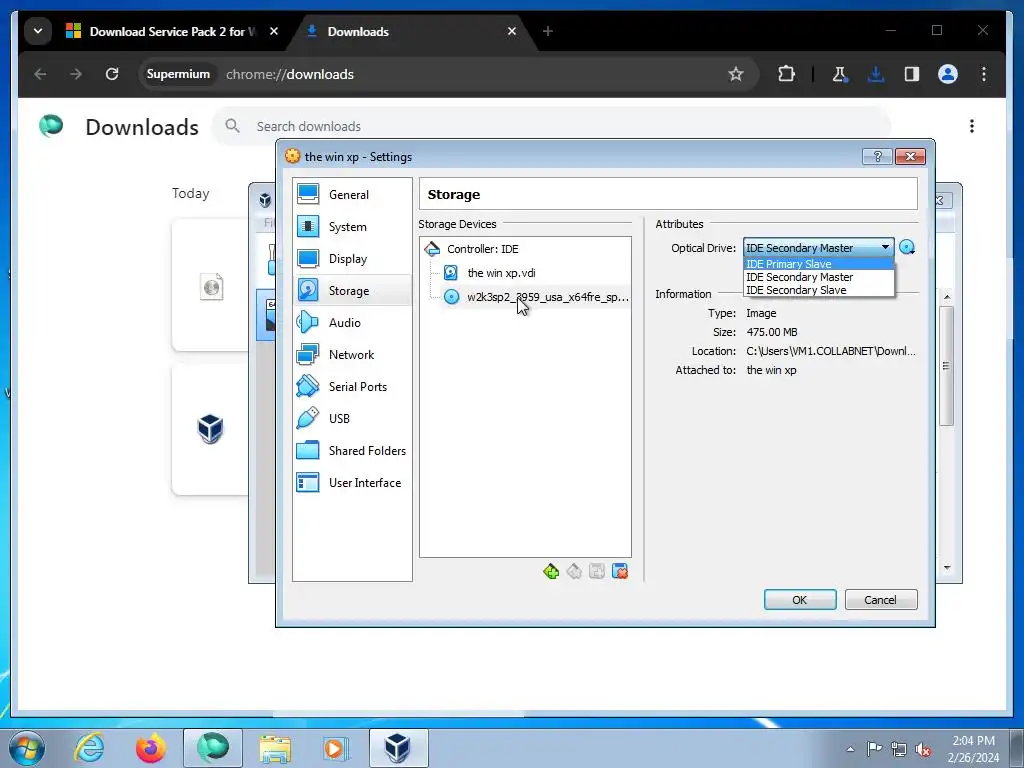Close the win xp Settings dialog
1024x768 pixels.
(x=910, y=156)
